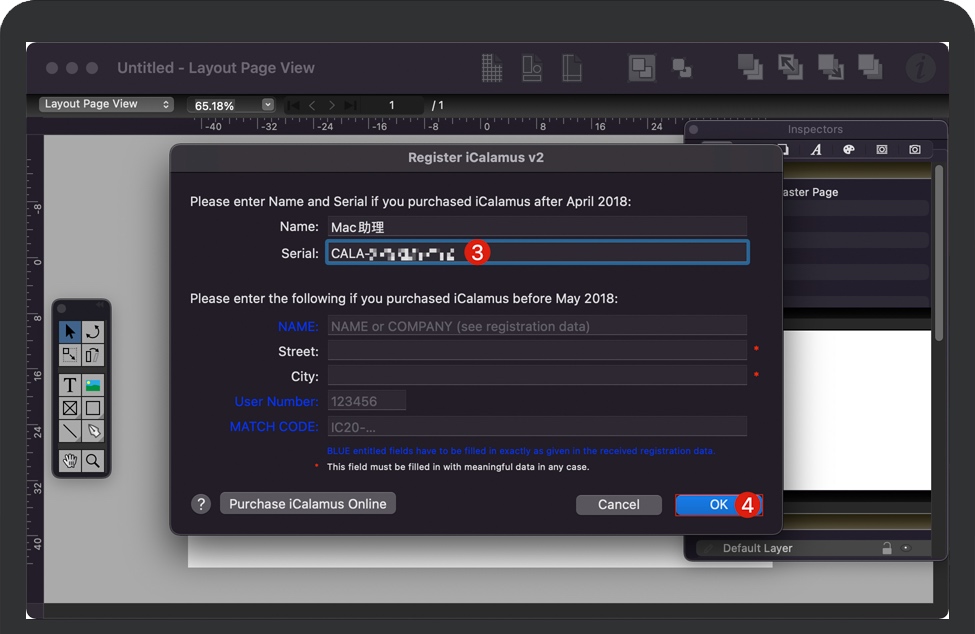Select the Default Layer row
Viewport: 975px width, 634px height.
point(815,548)
